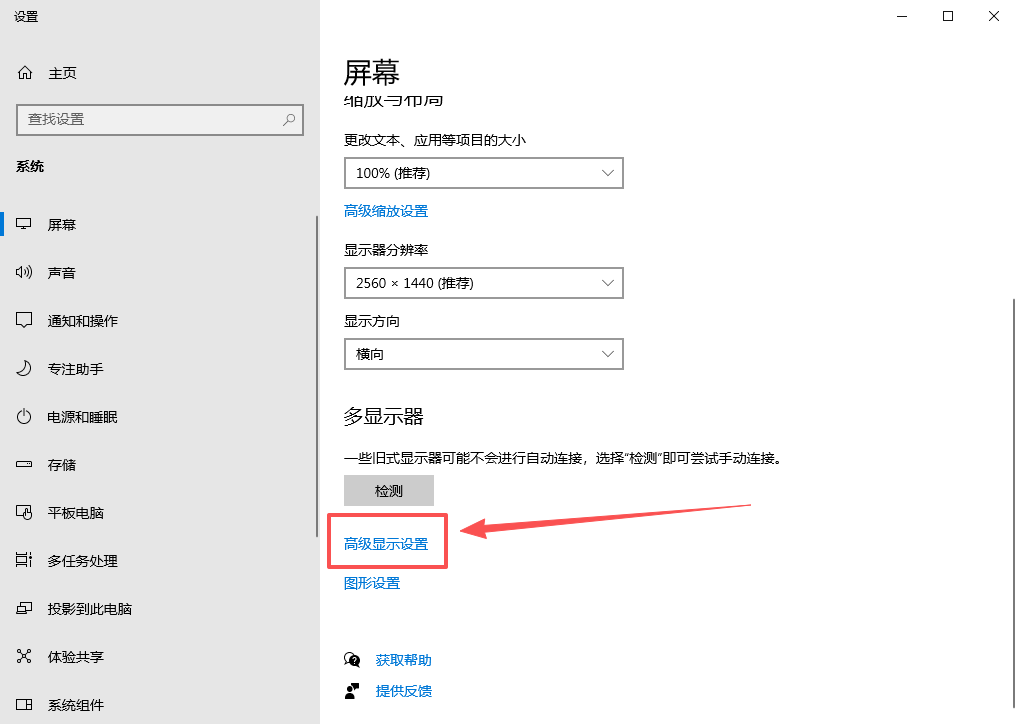This screenshot has height=724, width=1017.
Task: Select 投影到此电脑 in the sidebar
Action: point(89,609)
